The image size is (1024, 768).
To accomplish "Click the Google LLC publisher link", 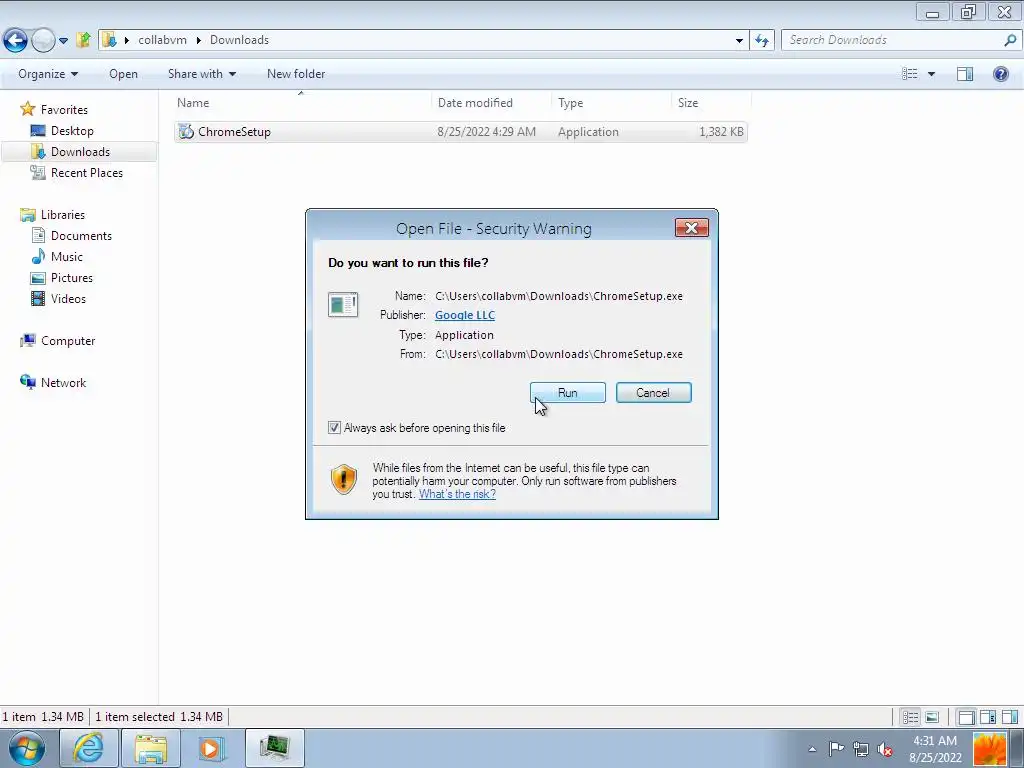I will pyautogui.click(x=465, y=315).
